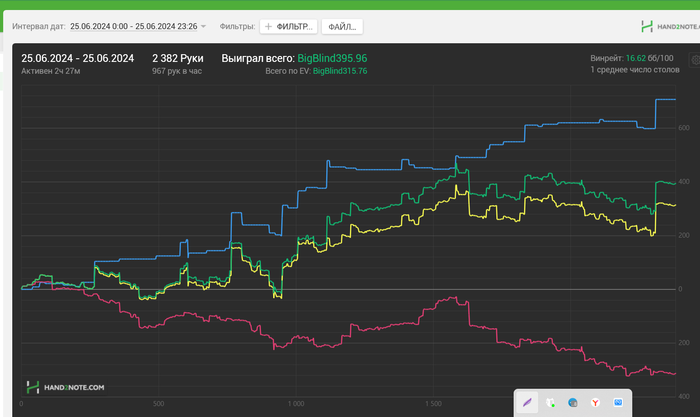Click the Hand2Note logo in header
700x417 pixels.
(x=670, y=27)
